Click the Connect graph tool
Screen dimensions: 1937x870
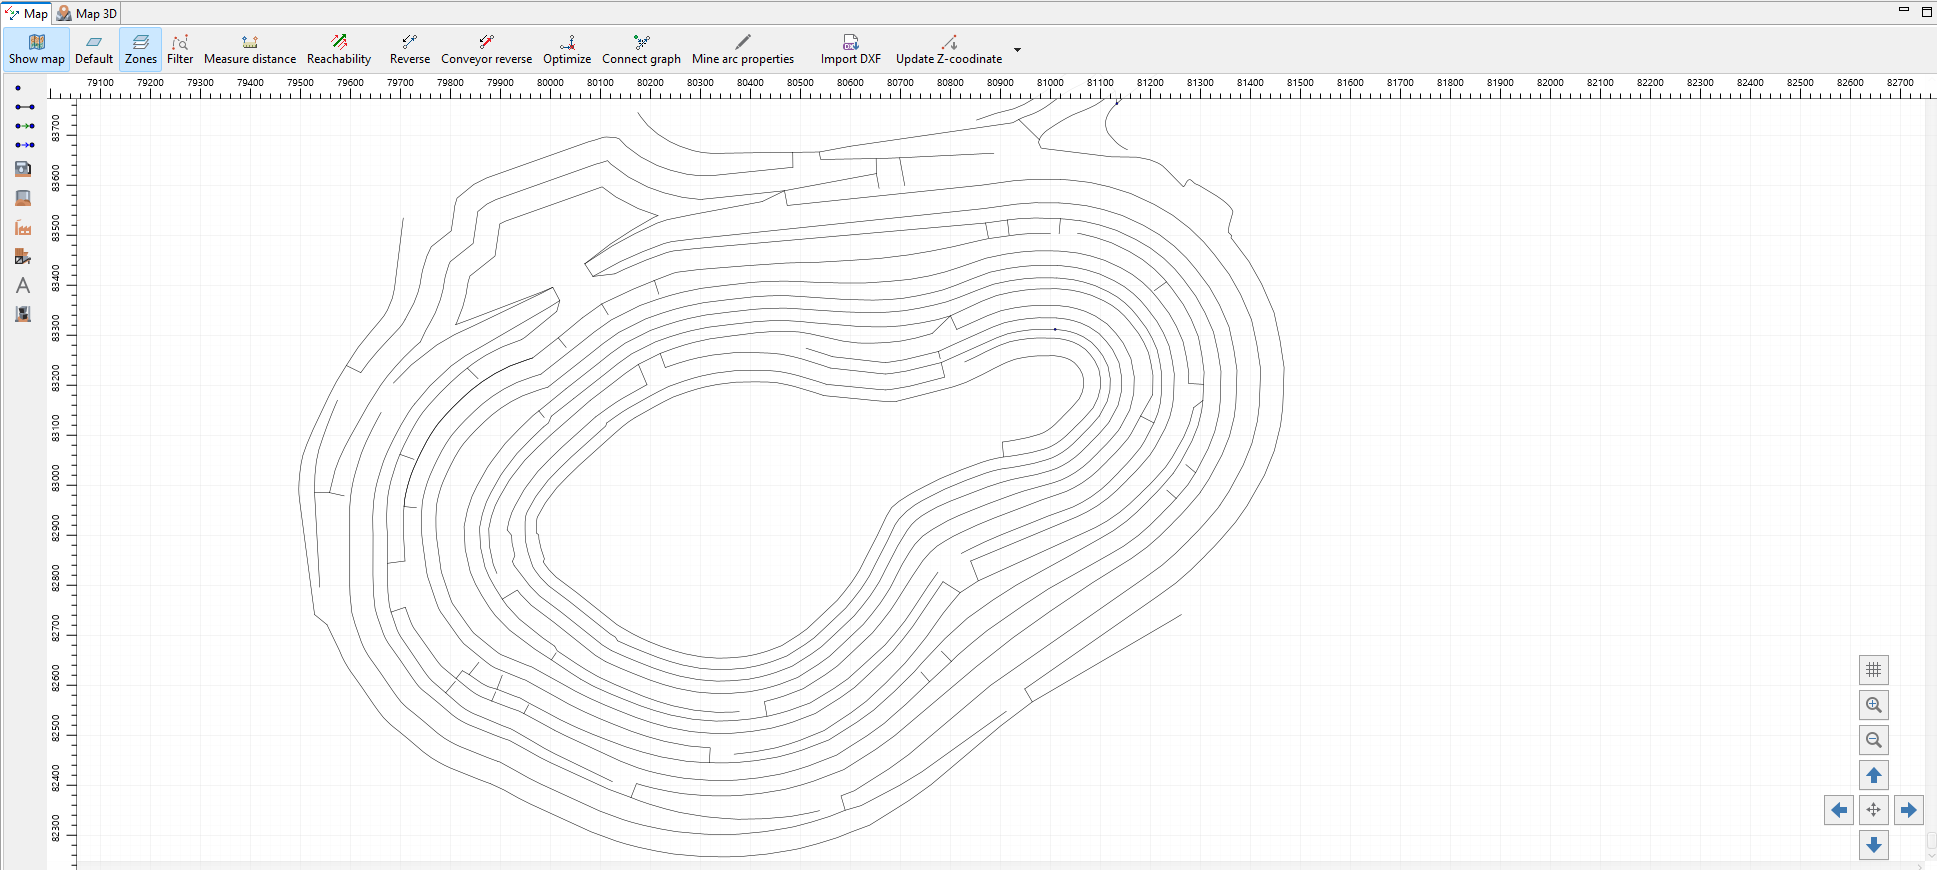point(641,49)
